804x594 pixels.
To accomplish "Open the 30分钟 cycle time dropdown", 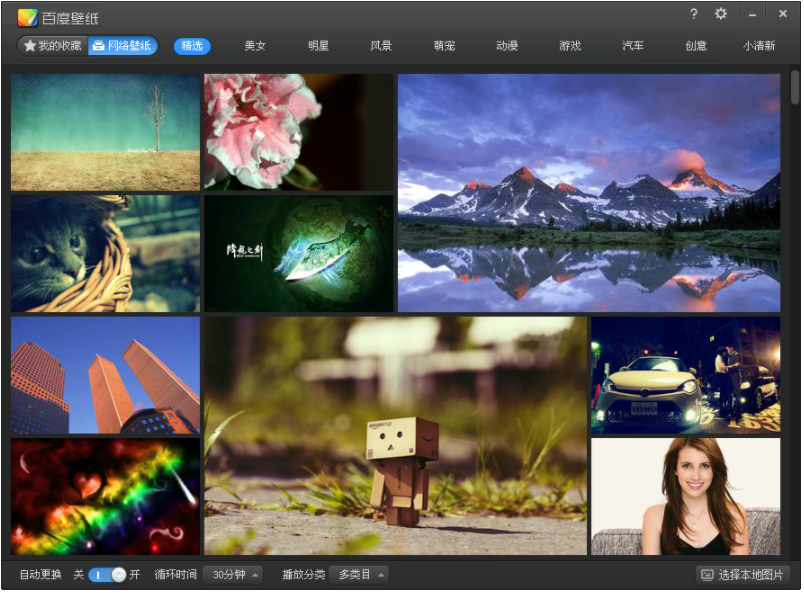I will pyautogui.click(x=234, y=575).
